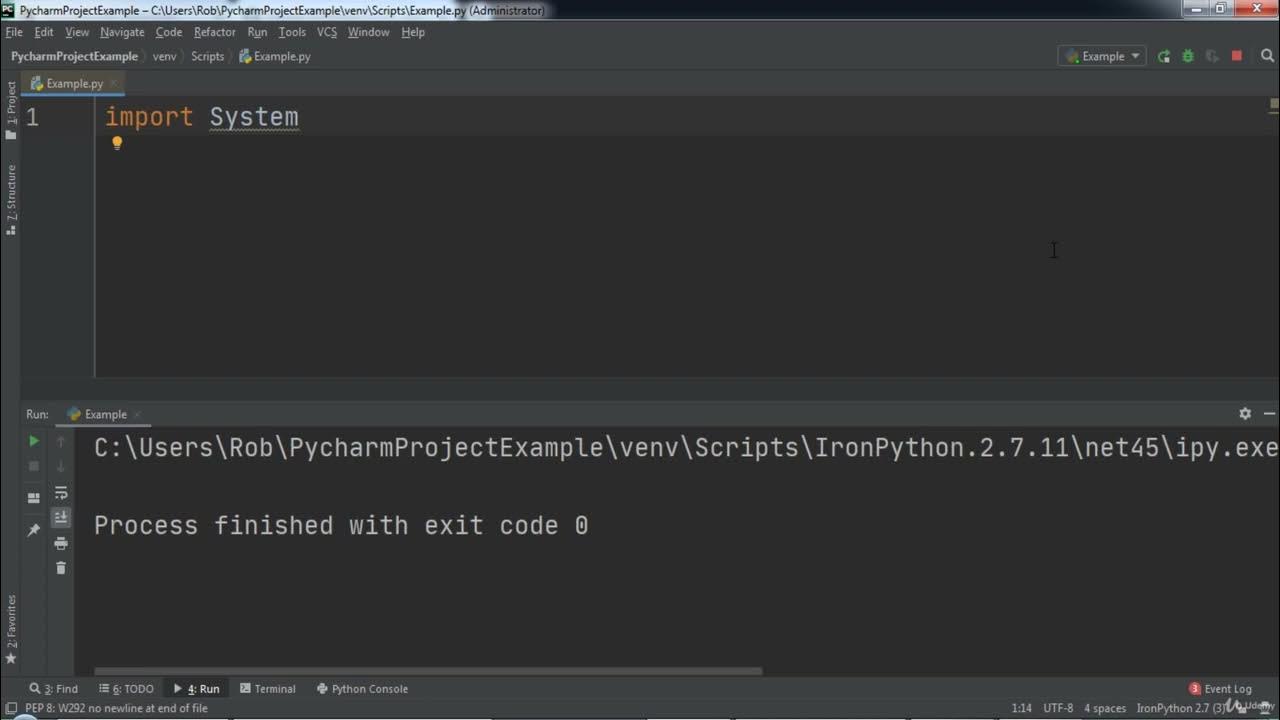Open the 6: TODO tool window
1280x720 pixels.
coord(126,689)
